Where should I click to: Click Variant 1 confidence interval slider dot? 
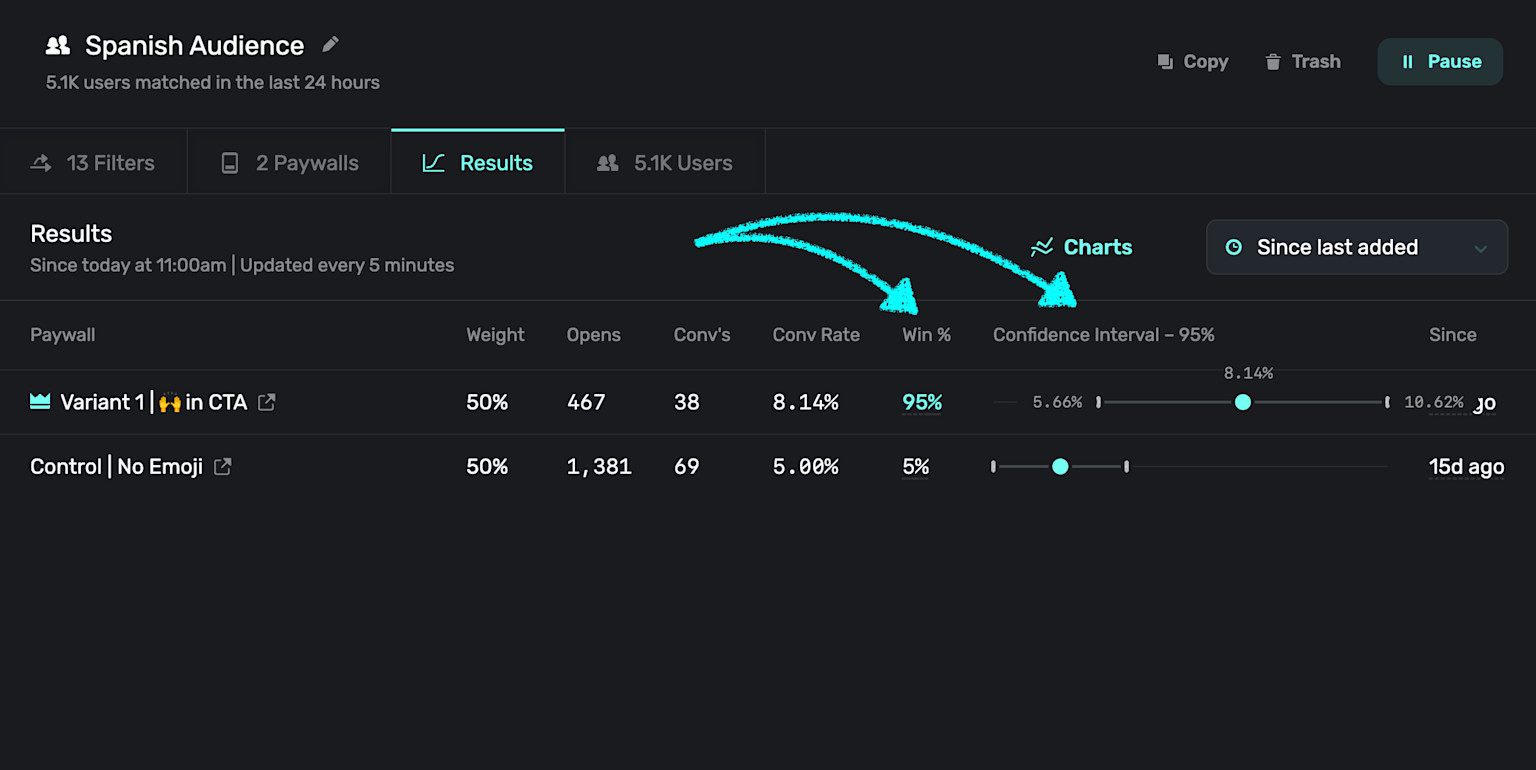tap(1243, 402)
